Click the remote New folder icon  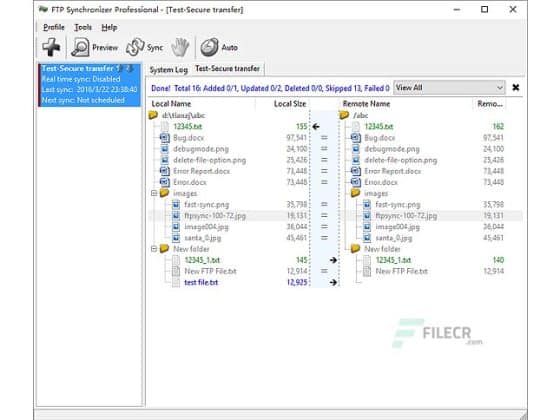[355, 249]
